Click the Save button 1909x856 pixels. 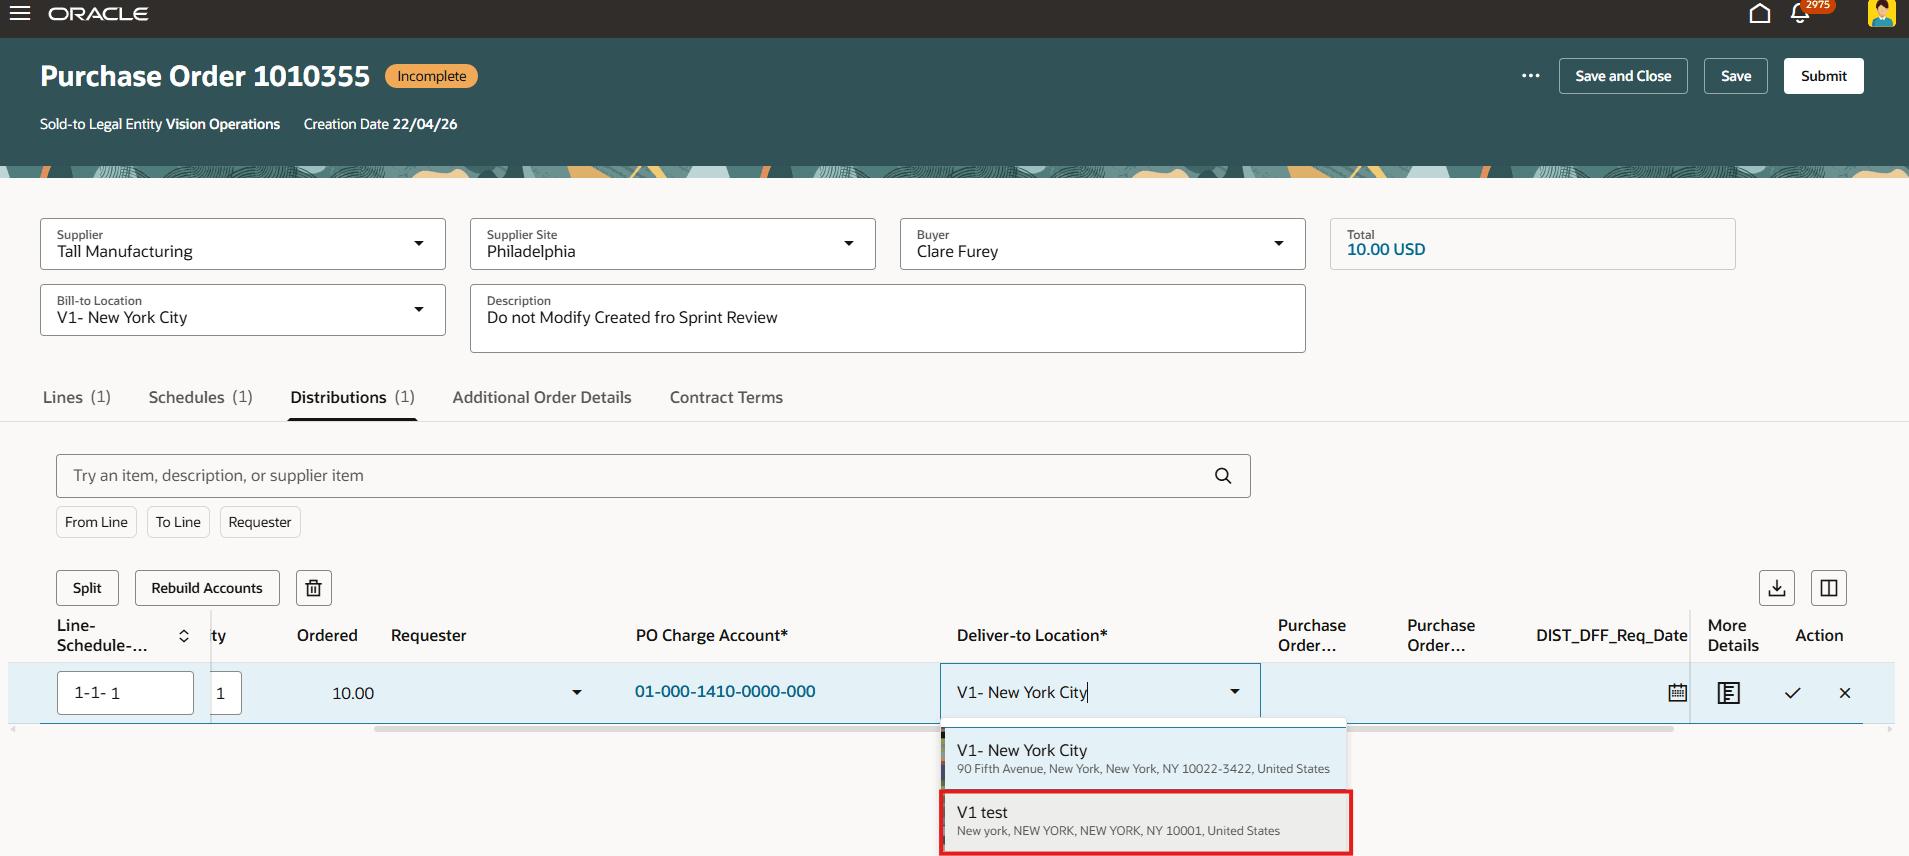(x=1736, y=76)
